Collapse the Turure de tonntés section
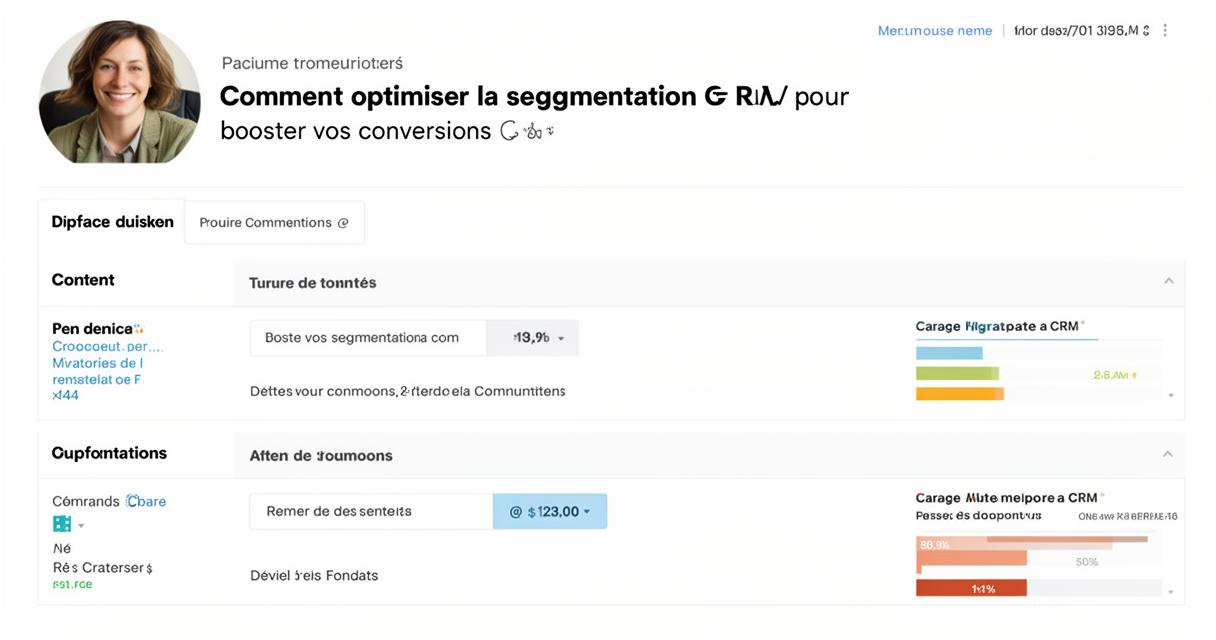This screenshot has height=640, width=1216. pyautogui.click(x=1168, y=282)
